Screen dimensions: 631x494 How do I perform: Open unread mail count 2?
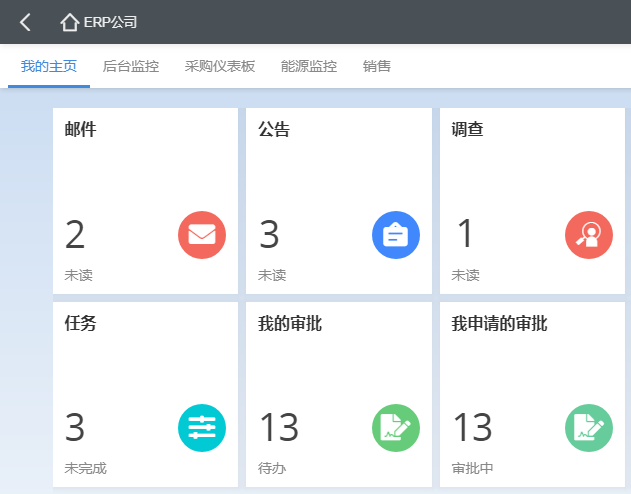[x=75, y=235]
